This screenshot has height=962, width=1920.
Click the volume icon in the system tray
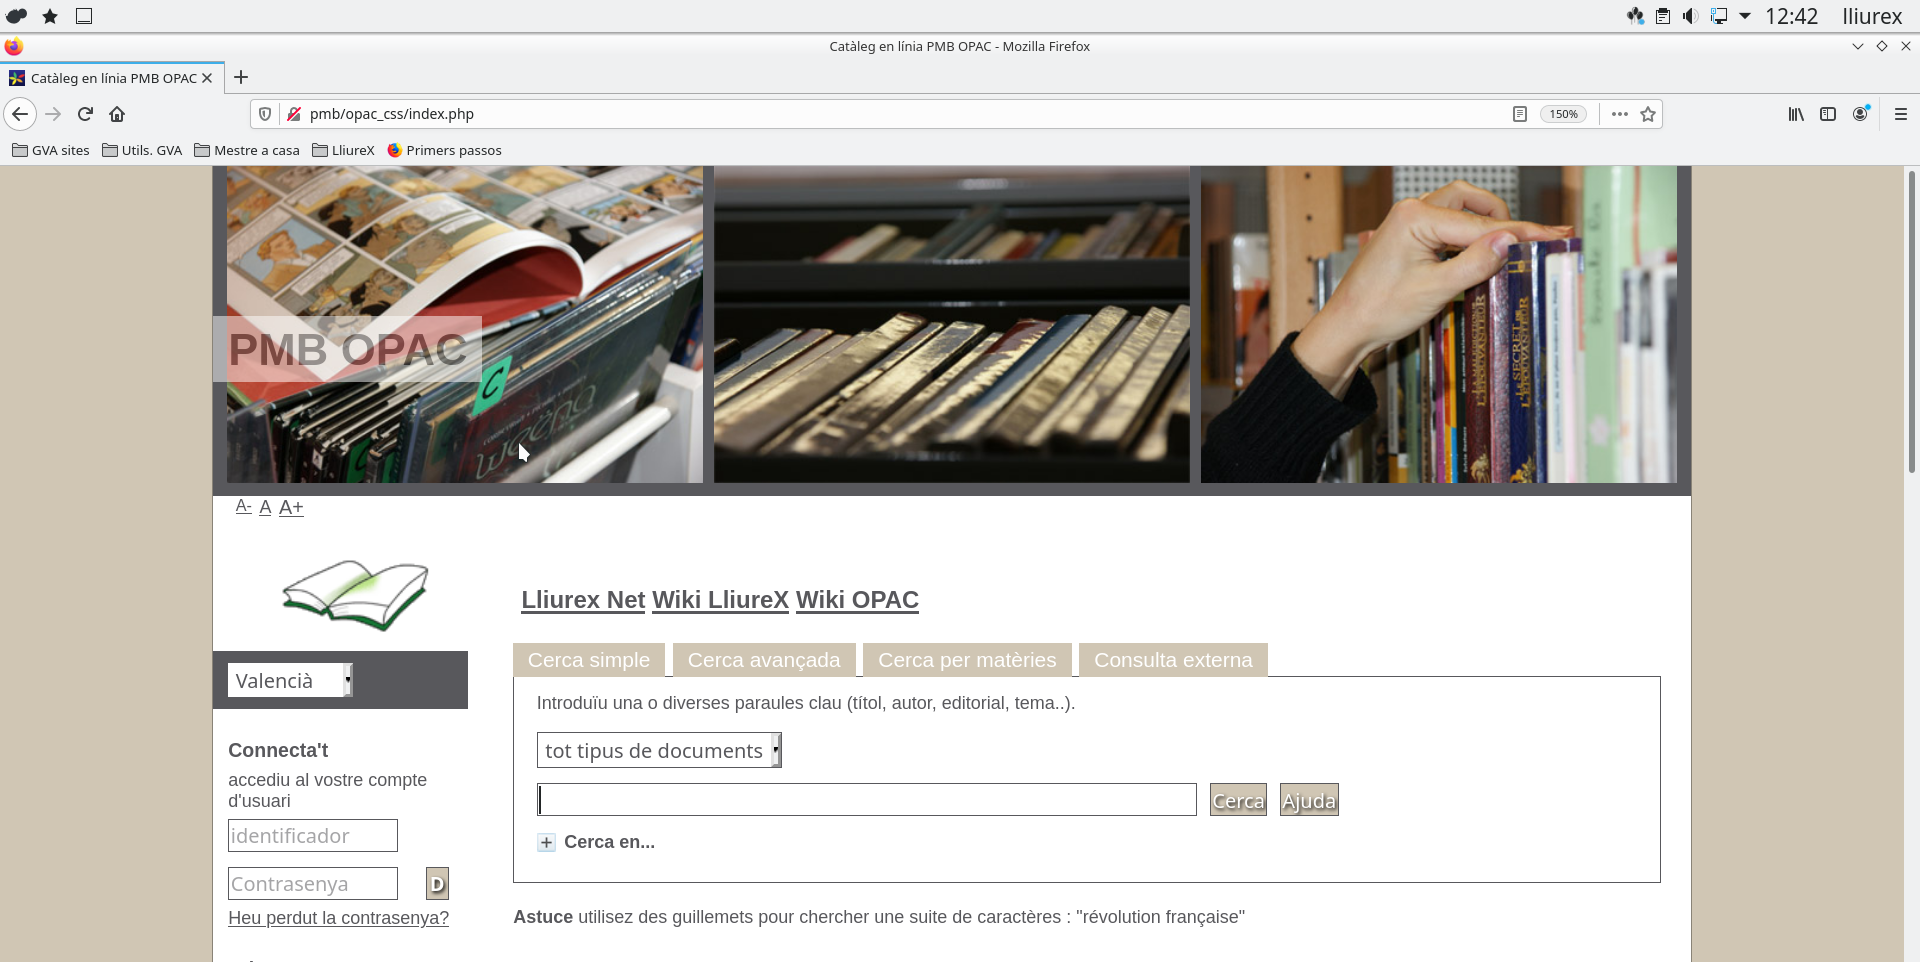coord(1690,16)
